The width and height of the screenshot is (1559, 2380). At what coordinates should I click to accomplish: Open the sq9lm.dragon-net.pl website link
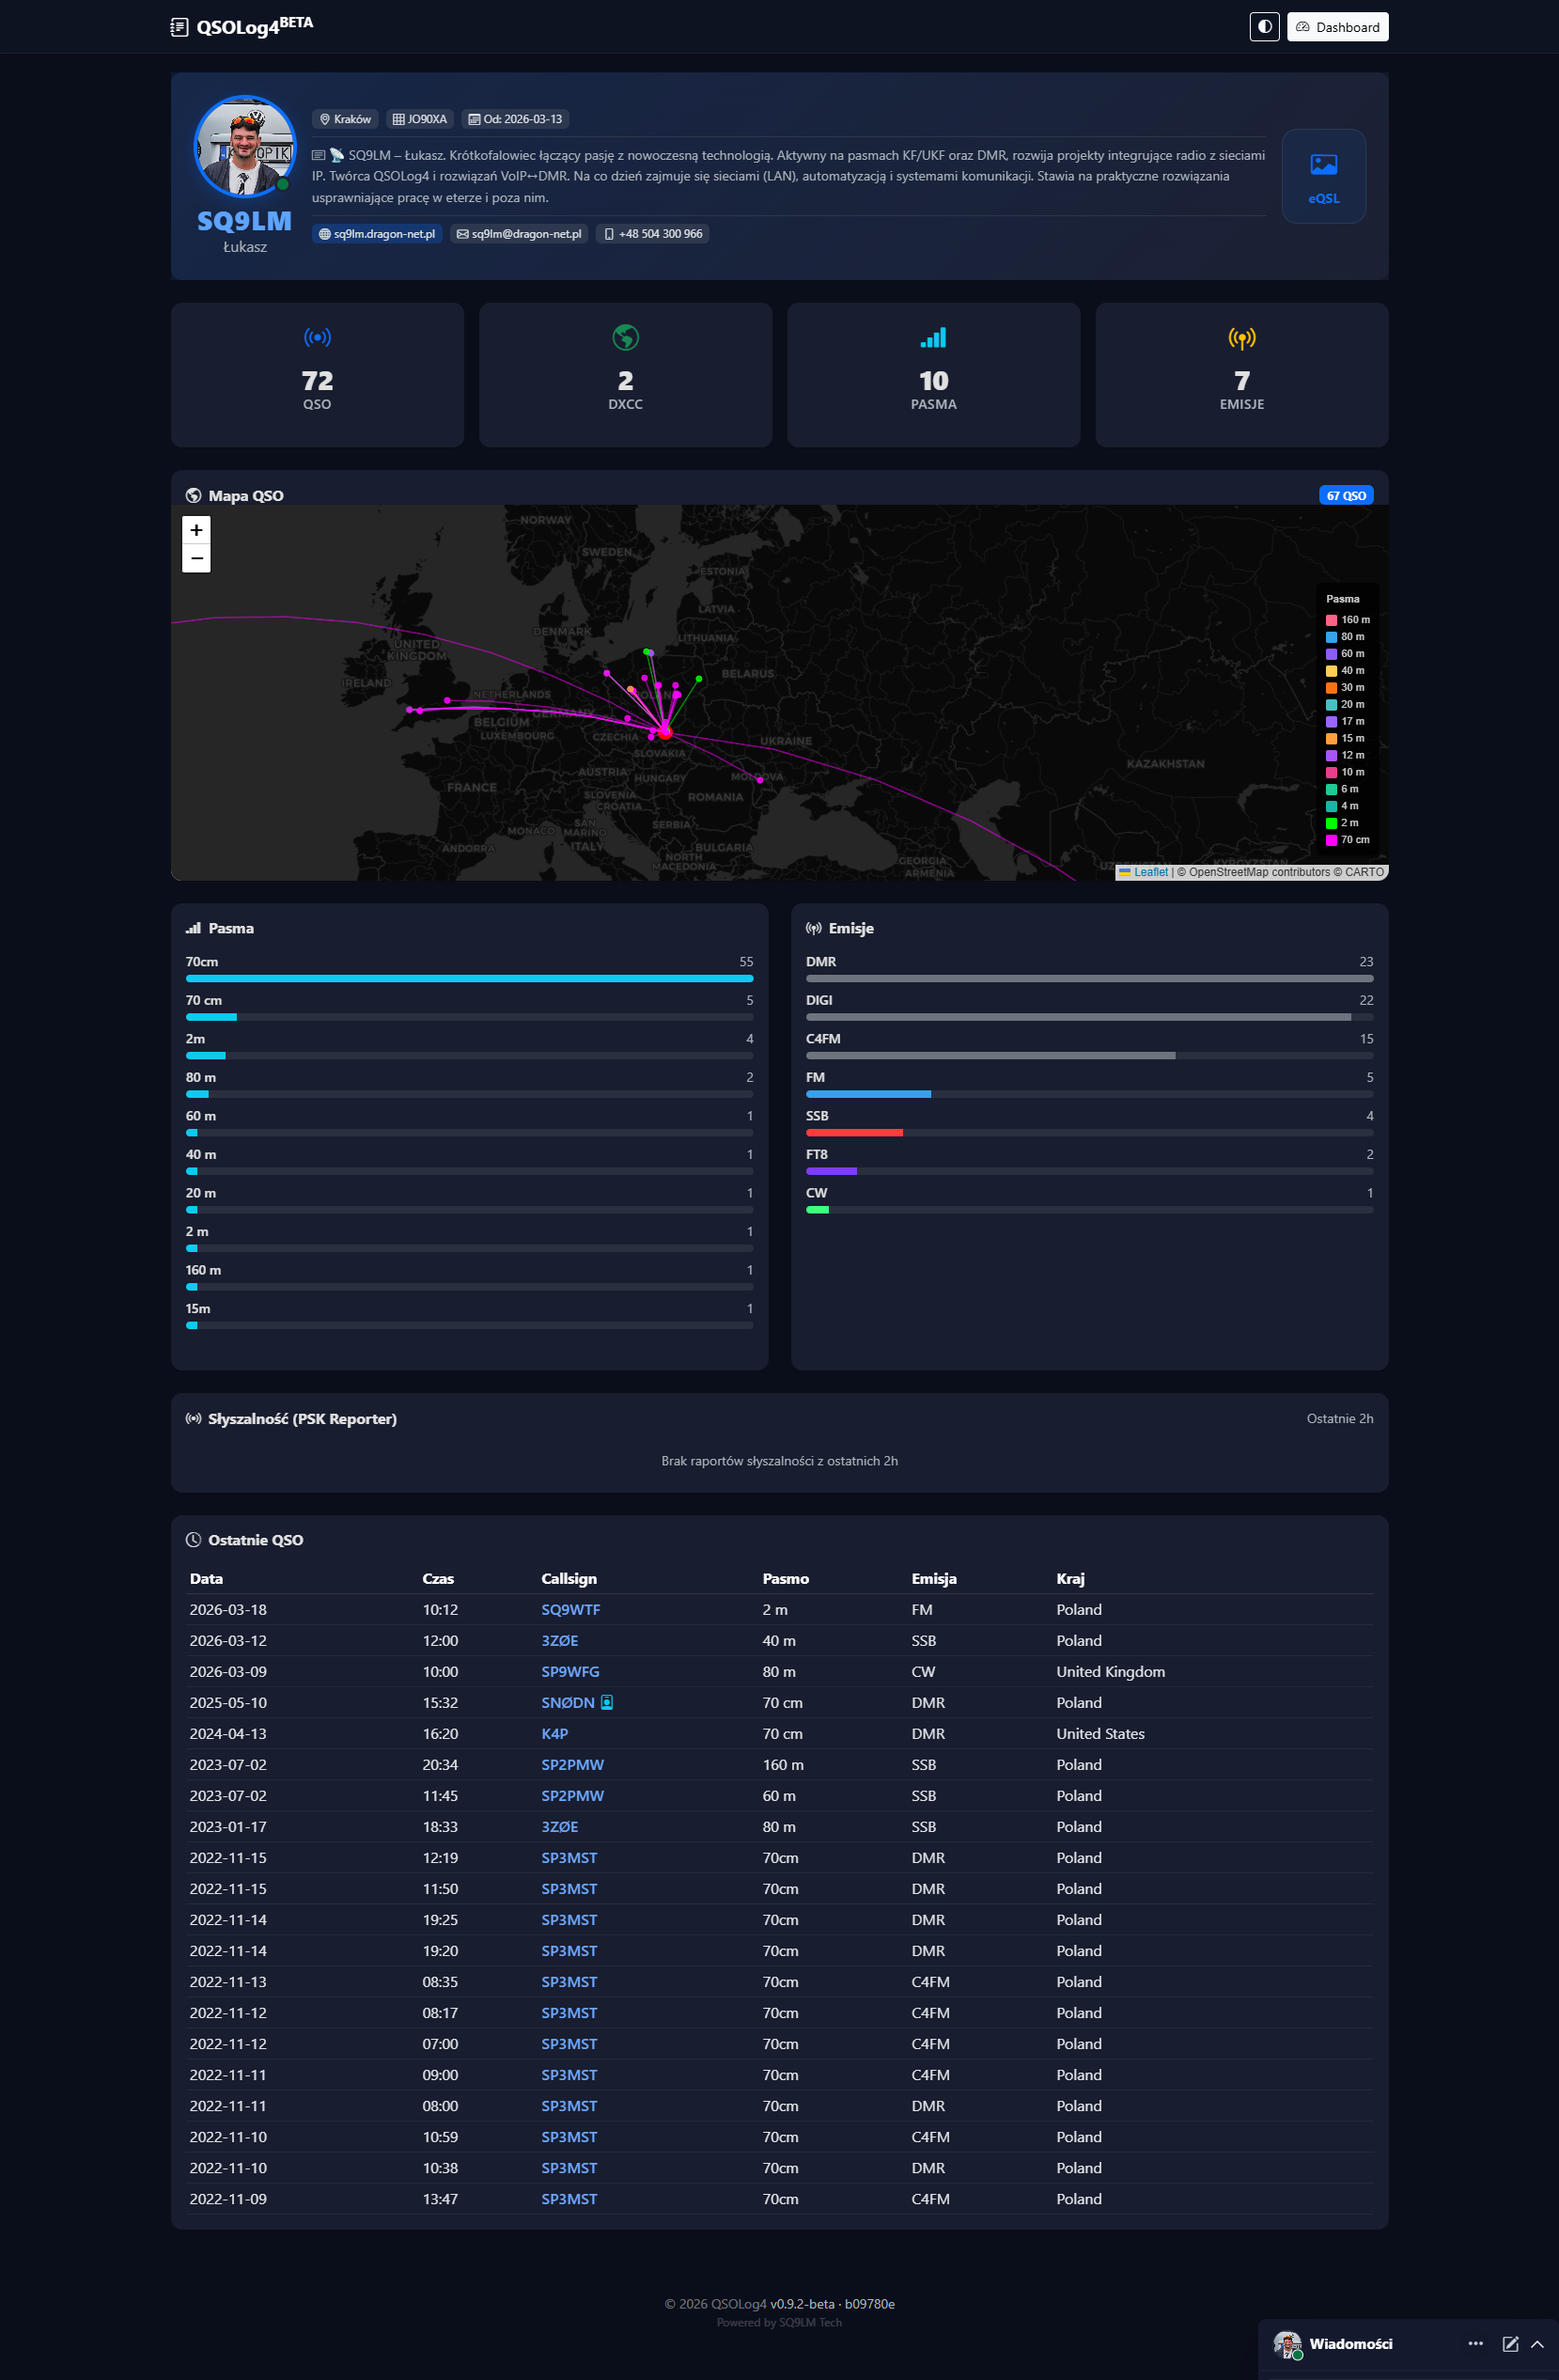[377, 234]
